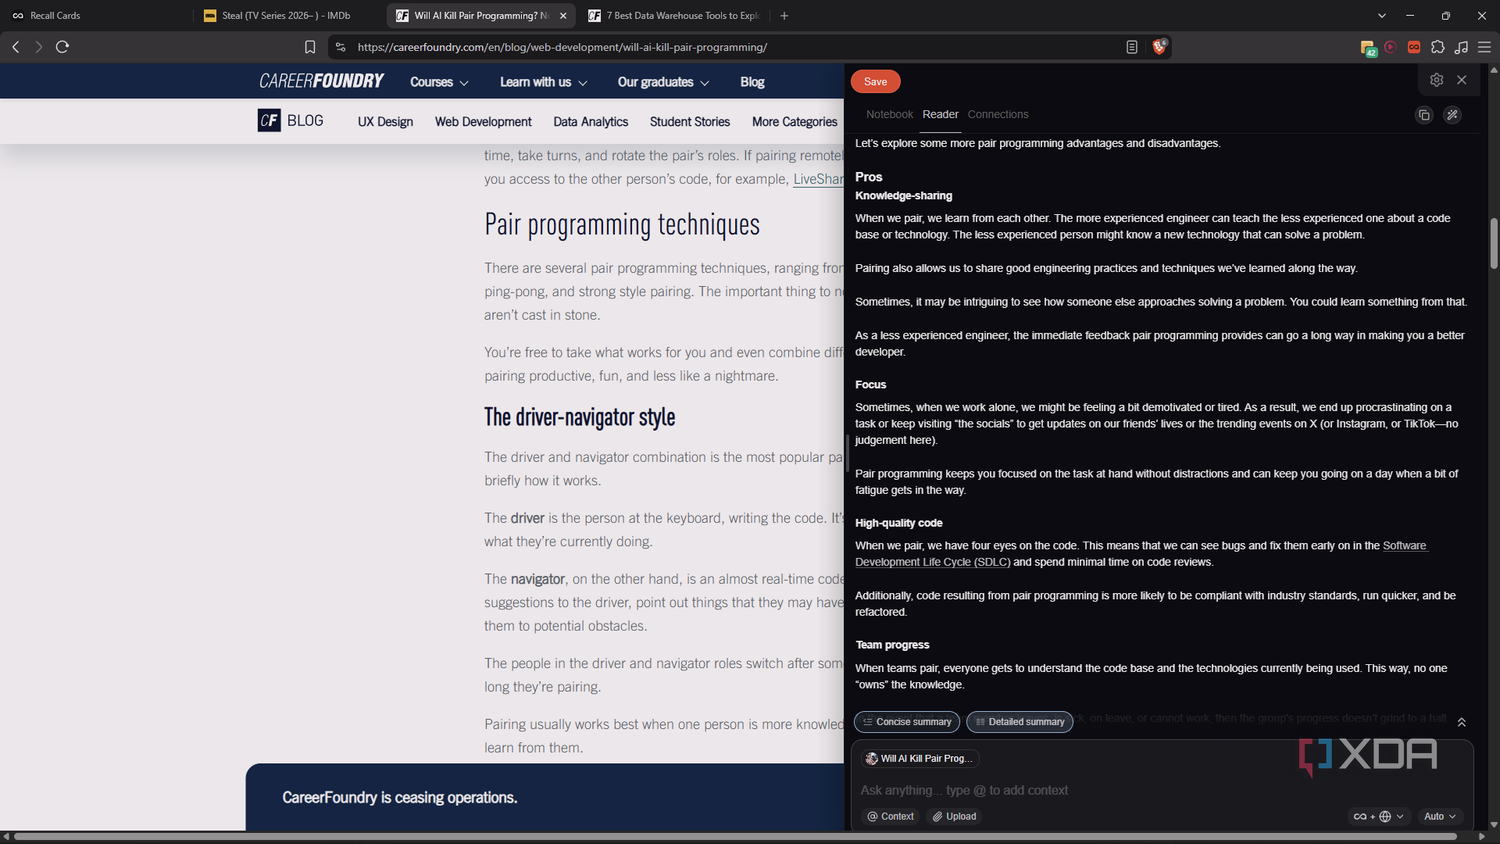Open the music note media control
Screen dimensions: 1500x844
tap(1461, 47)
